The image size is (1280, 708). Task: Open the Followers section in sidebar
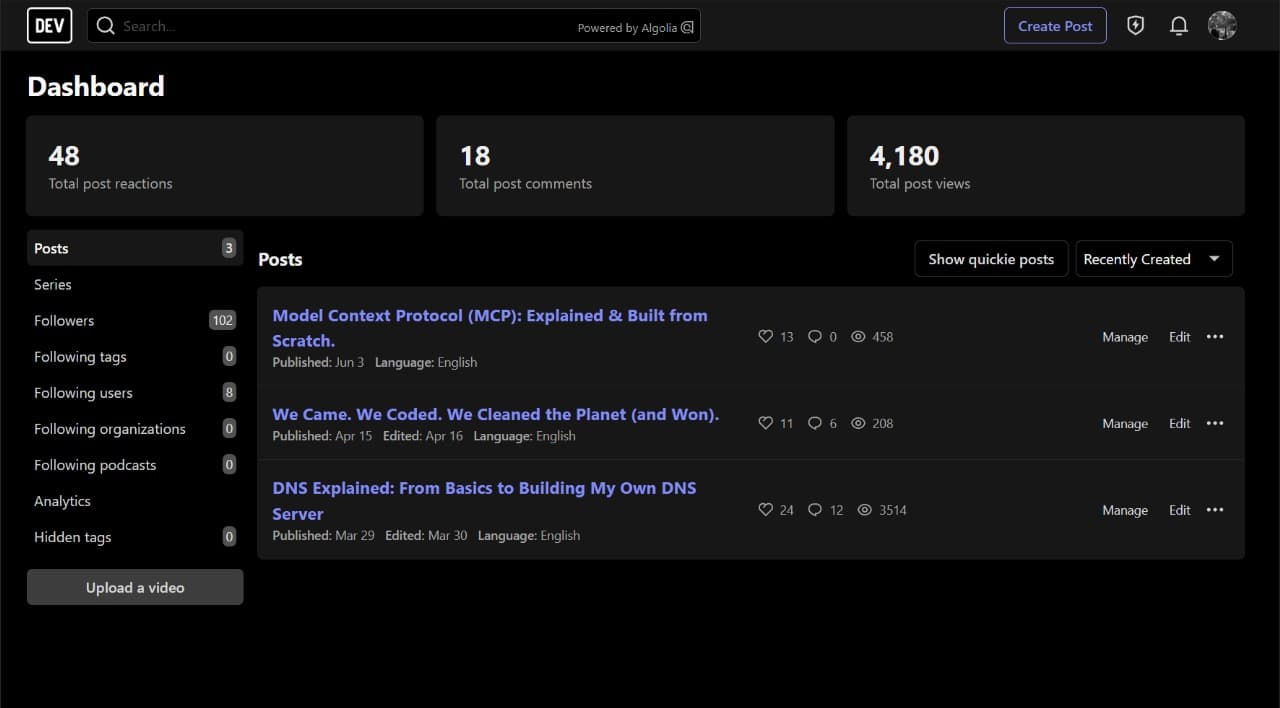pyautogui.click(x=64, y=321)
